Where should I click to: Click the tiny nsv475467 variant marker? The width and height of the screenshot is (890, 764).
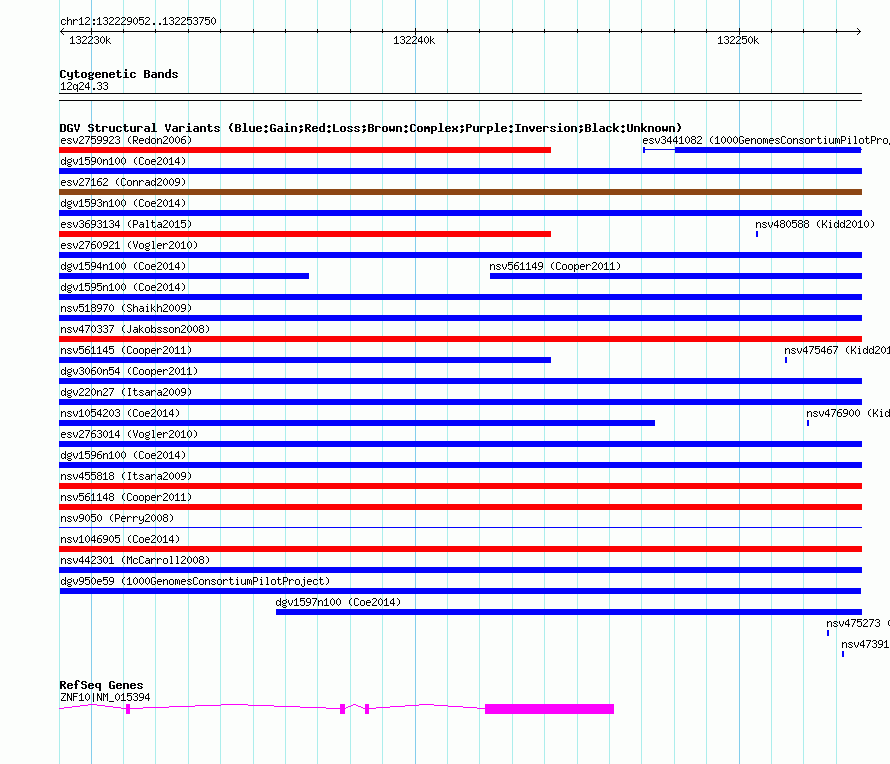click(786, 360)
